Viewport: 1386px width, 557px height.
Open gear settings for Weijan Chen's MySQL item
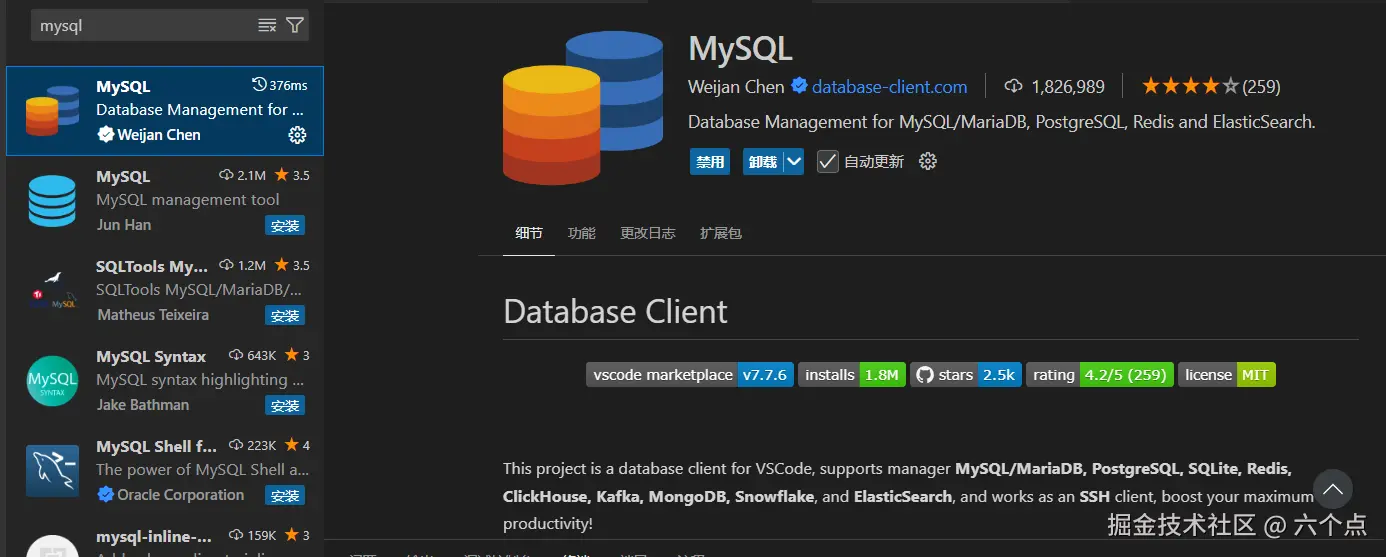[x=297, y=135]
